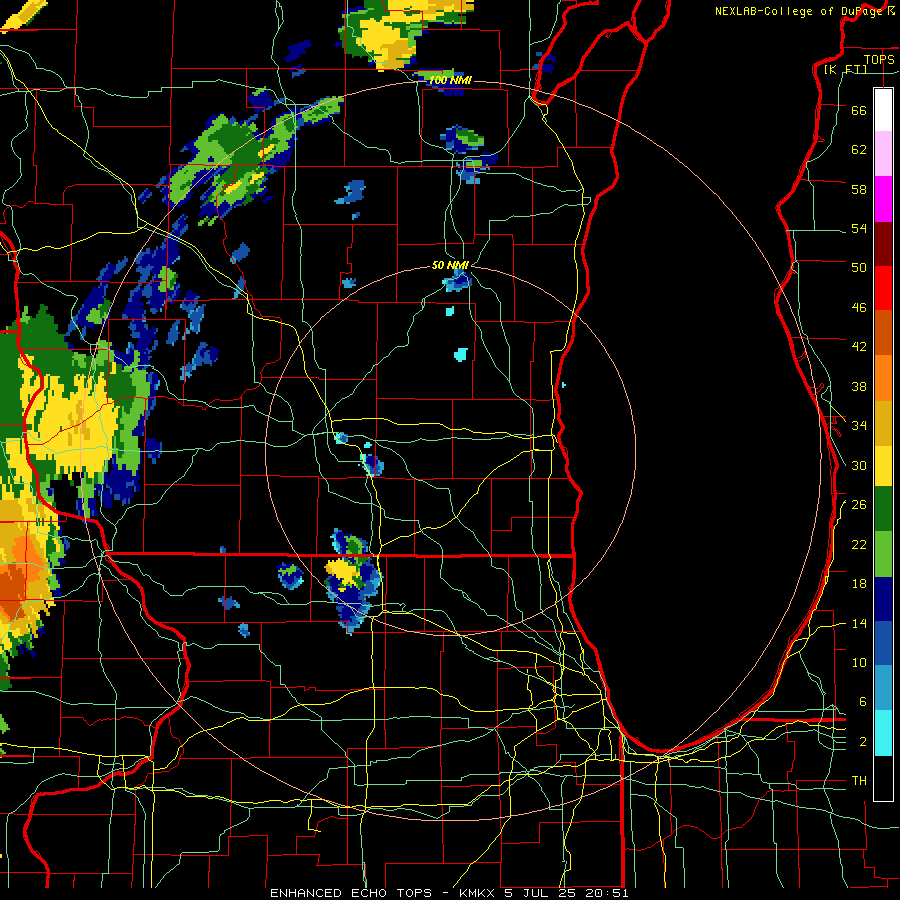The image size is (900, 900).
Task: Select legend value 58
Action: click(859, 189)
